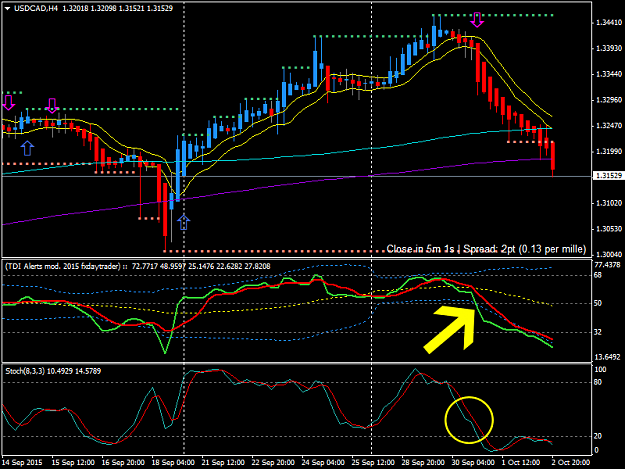Click the current price tag 1.31529
625x469 pixels.
click(607, 176)
